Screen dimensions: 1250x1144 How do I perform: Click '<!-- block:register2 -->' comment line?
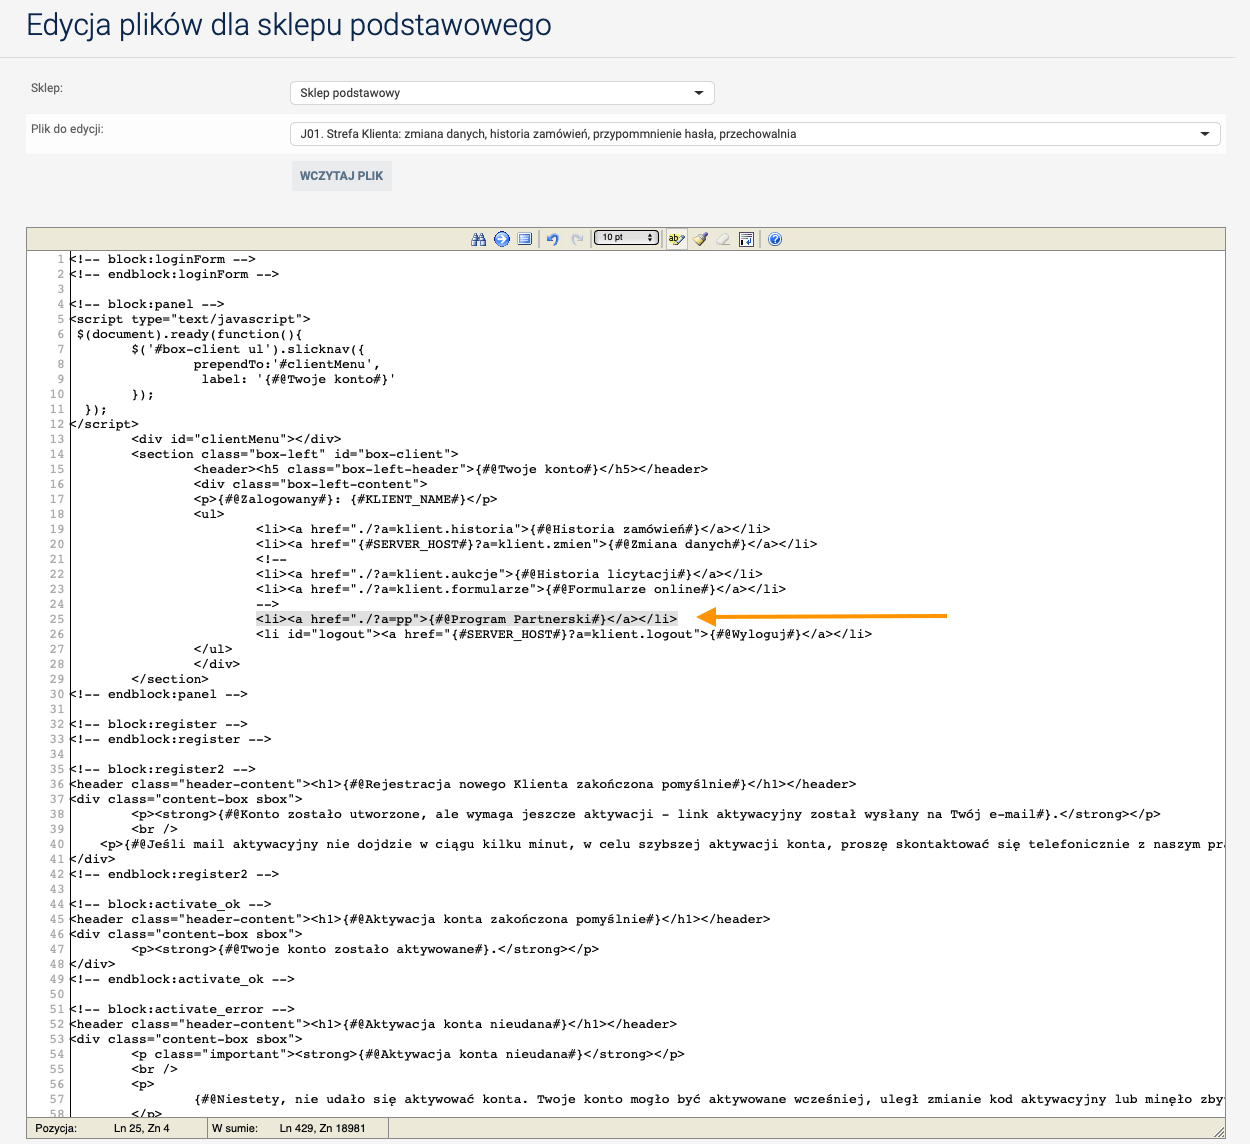163,769
